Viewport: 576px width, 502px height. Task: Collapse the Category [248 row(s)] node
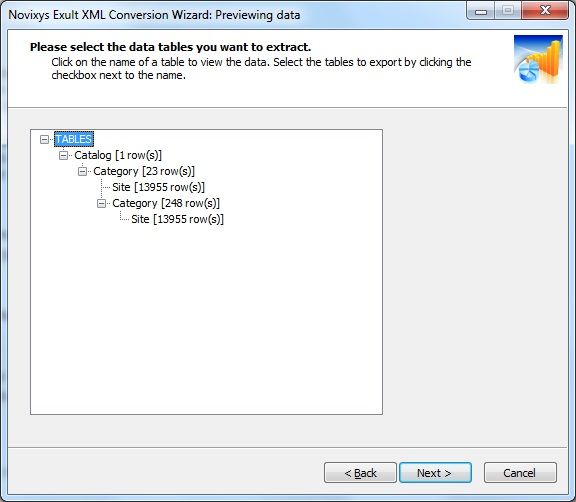coord(101,203)
